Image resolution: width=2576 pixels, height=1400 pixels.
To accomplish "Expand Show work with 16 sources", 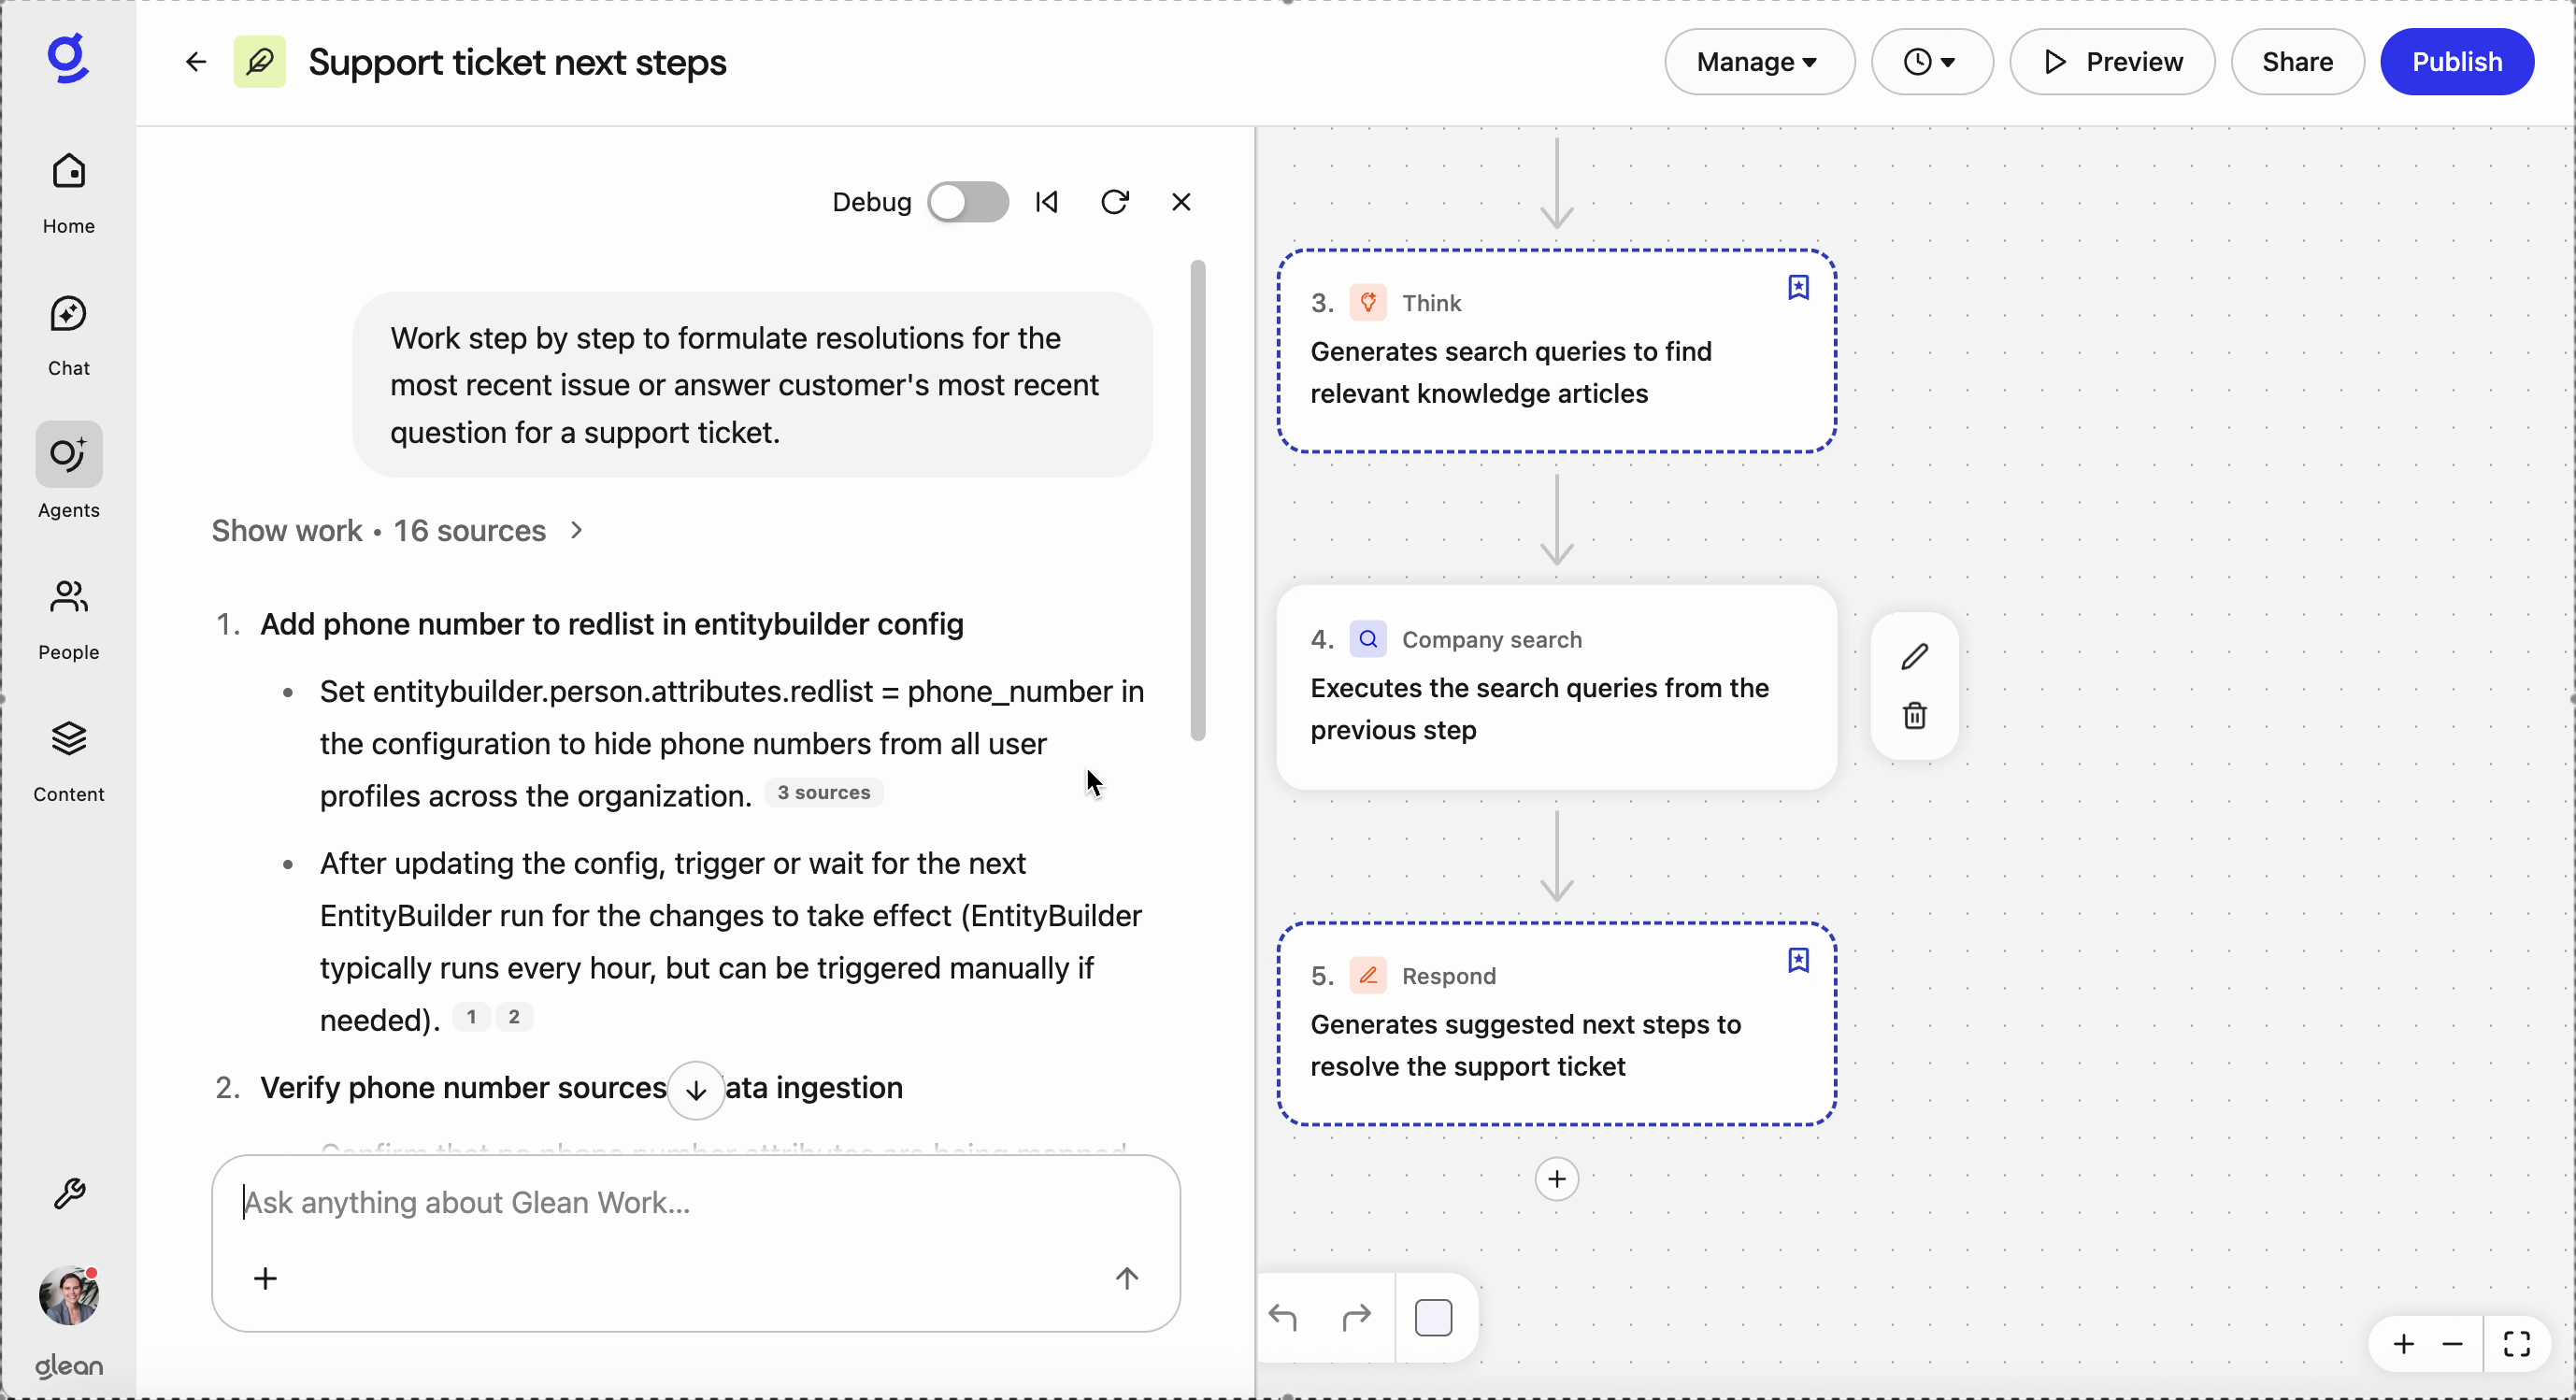I will point(396,530).
